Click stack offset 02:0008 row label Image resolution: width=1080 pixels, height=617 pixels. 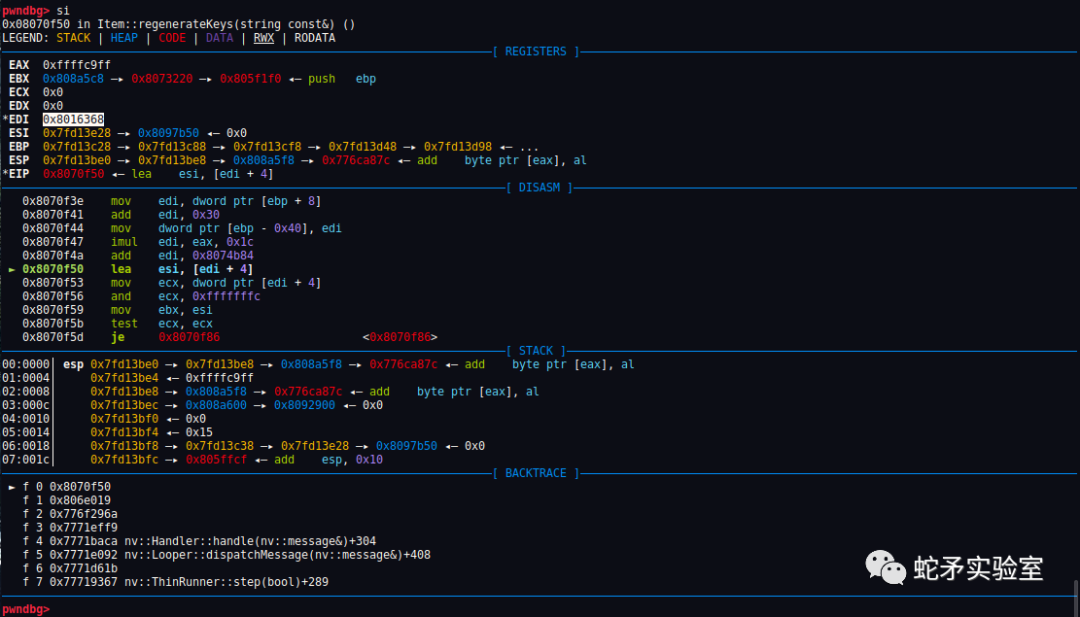coord(25,392)
